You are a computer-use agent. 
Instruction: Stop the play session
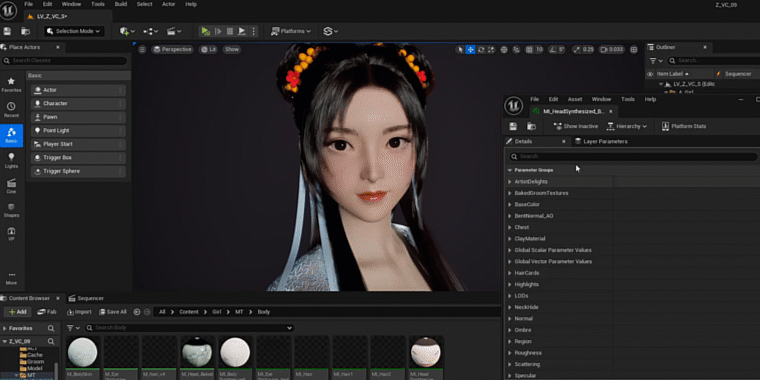(x=230, y=31)
